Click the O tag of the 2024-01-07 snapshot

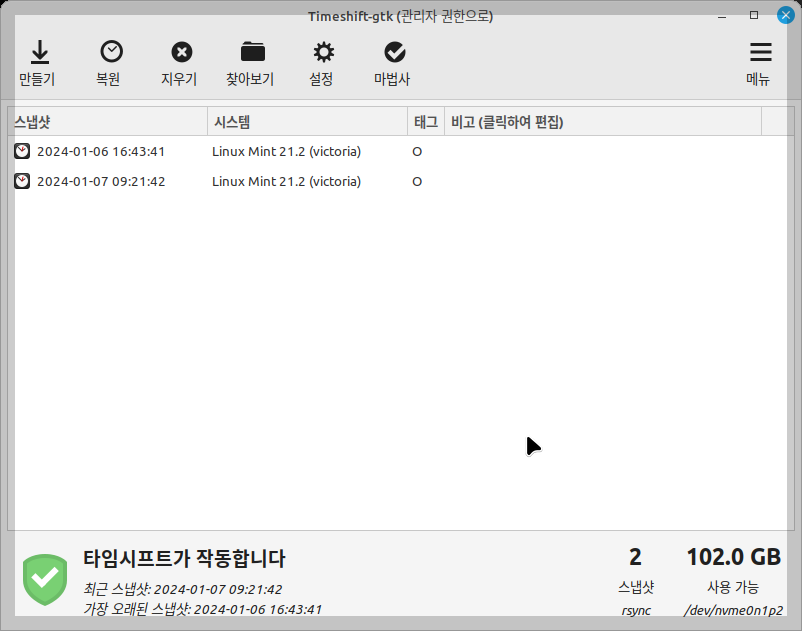[x=417, y=182]
